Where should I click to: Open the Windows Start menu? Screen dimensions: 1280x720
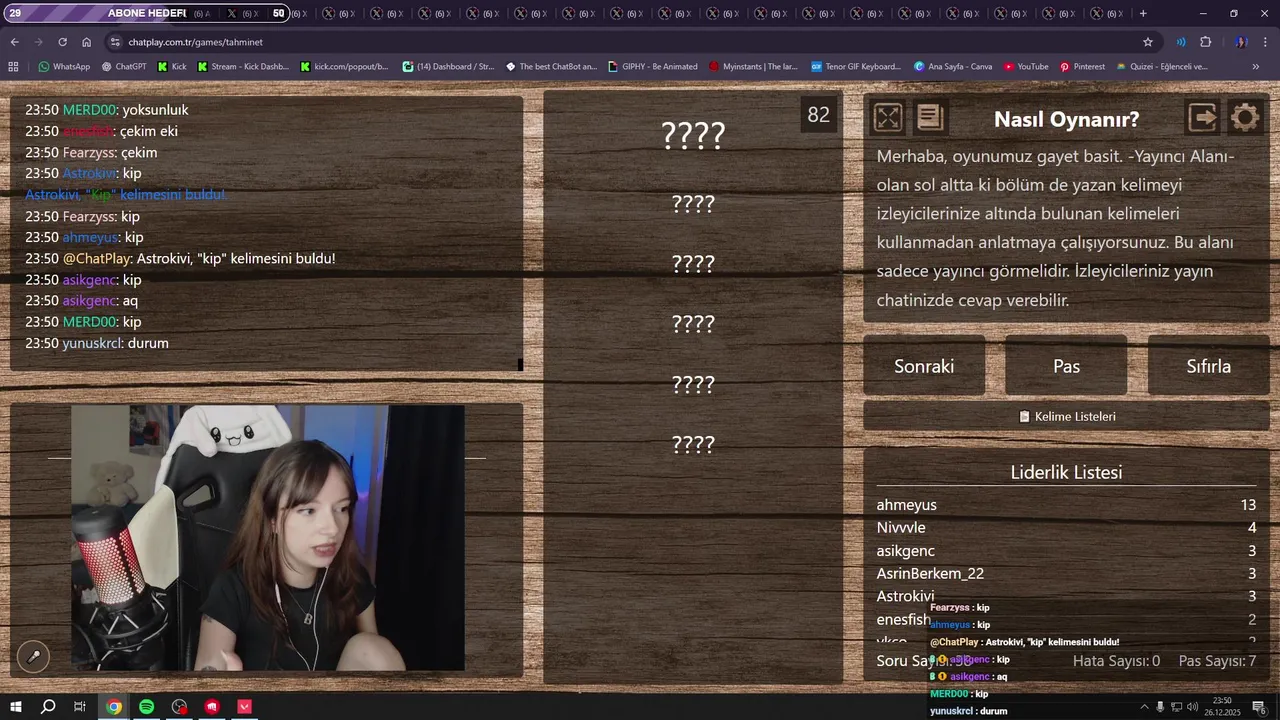click(15, 707)
